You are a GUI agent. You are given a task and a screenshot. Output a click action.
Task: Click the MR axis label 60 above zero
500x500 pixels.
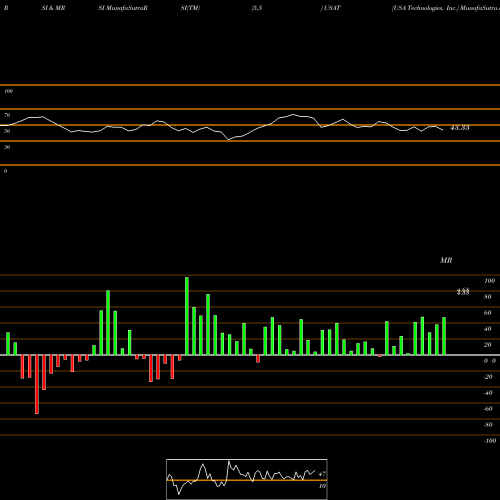pyautogui.click(x=488, y=313)
